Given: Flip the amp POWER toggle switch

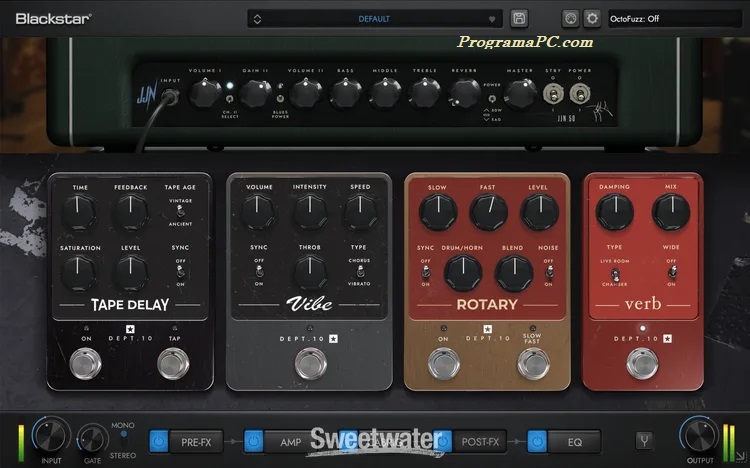Looking at the screenshot, I should (579, 93).
